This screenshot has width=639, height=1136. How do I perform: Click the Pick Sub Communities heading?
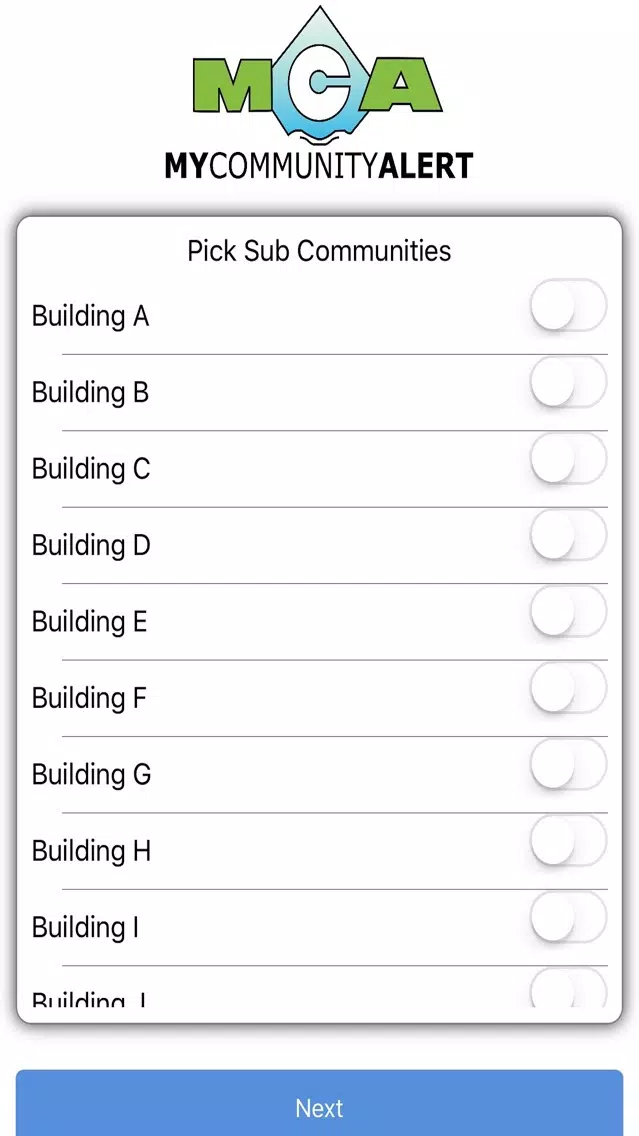click(x=320, y=251)
